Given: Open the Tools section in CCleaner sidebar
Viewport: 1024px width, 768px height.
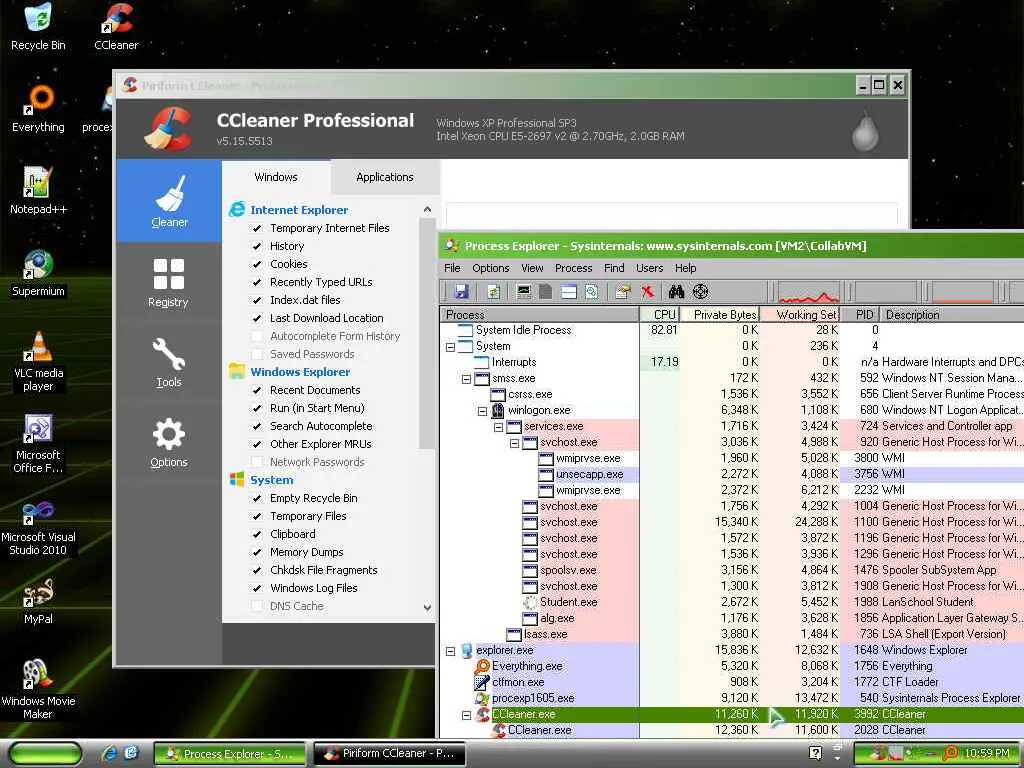Looking at the screenshot, I should pos(169,362).
